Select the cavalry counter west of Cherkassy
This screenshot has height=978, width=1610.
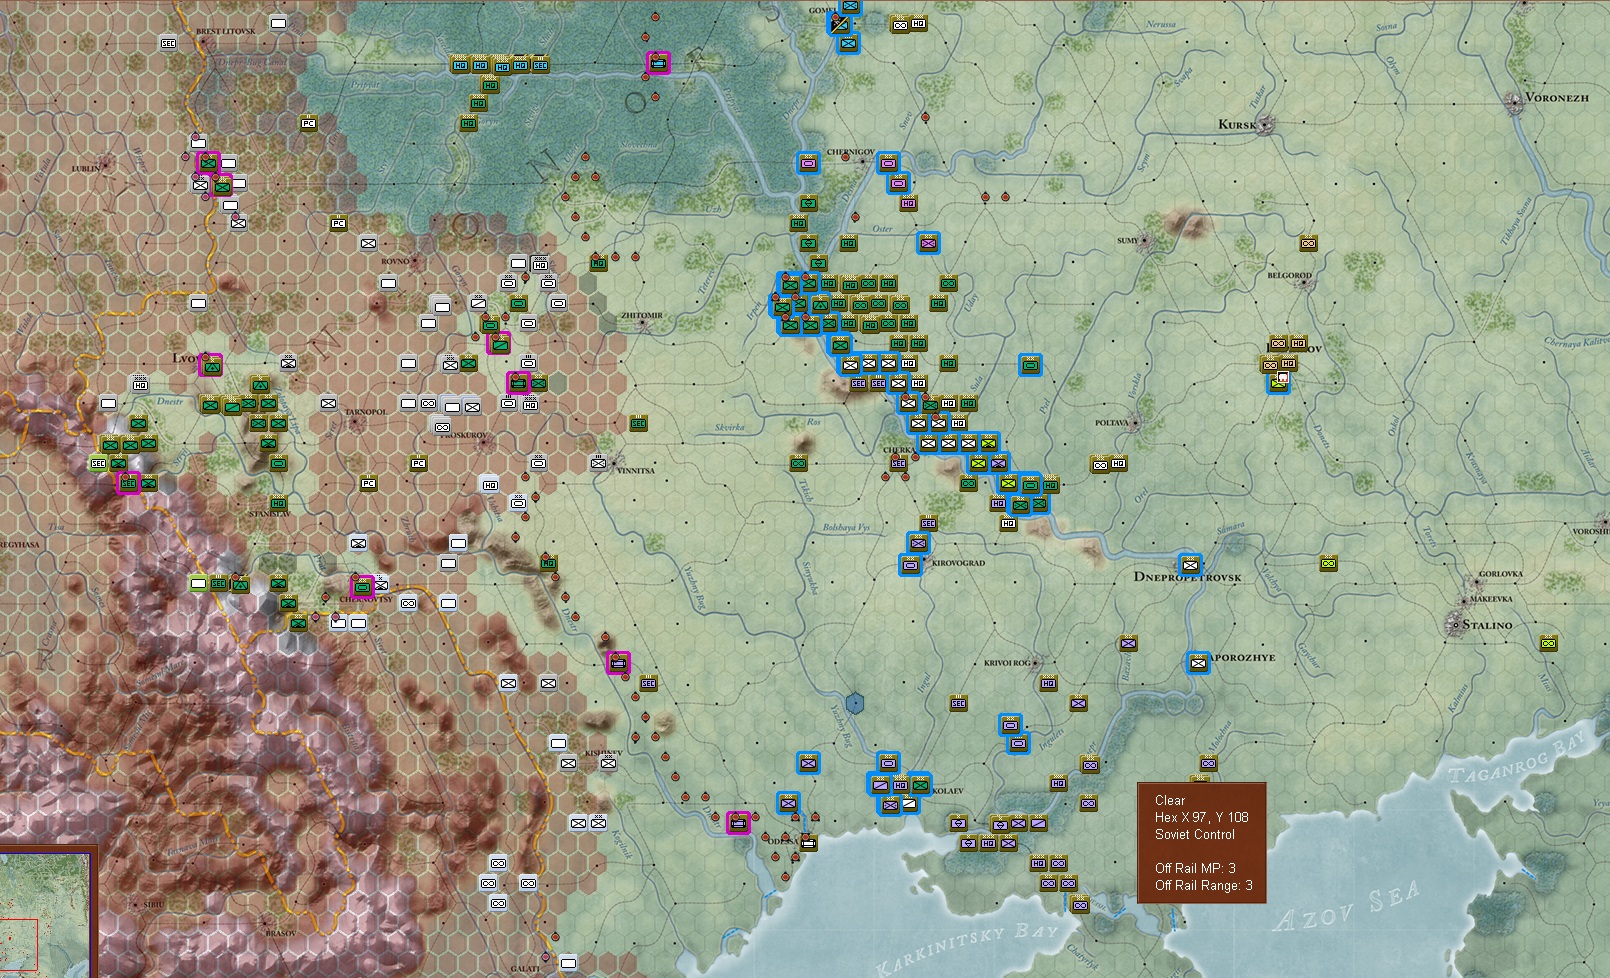pos(798,463)
